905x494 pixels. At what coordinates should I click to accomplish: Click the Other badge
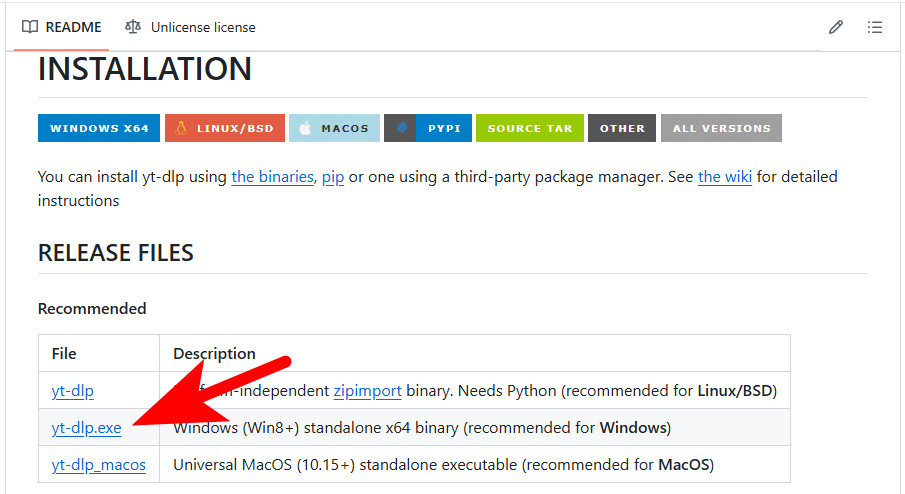tap(622, 128)
